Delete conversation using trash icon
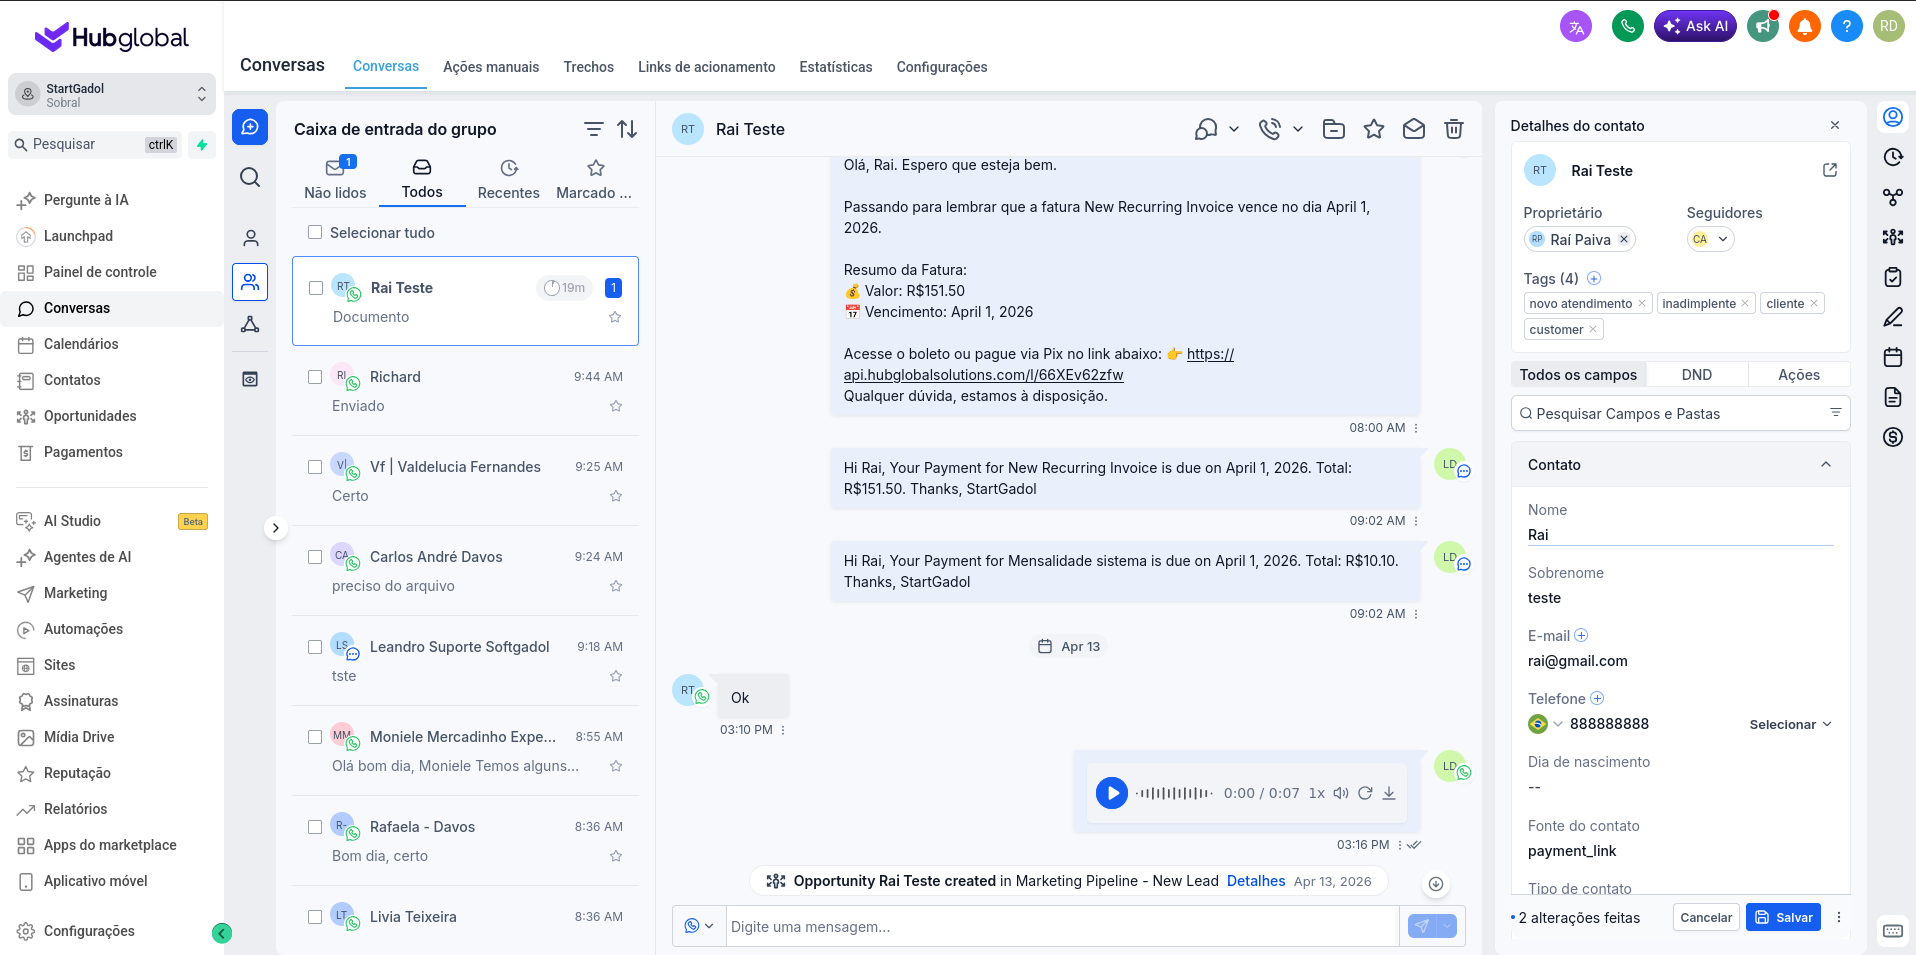Screen dimensions: 1916x955 click(x=1454, y=129)
